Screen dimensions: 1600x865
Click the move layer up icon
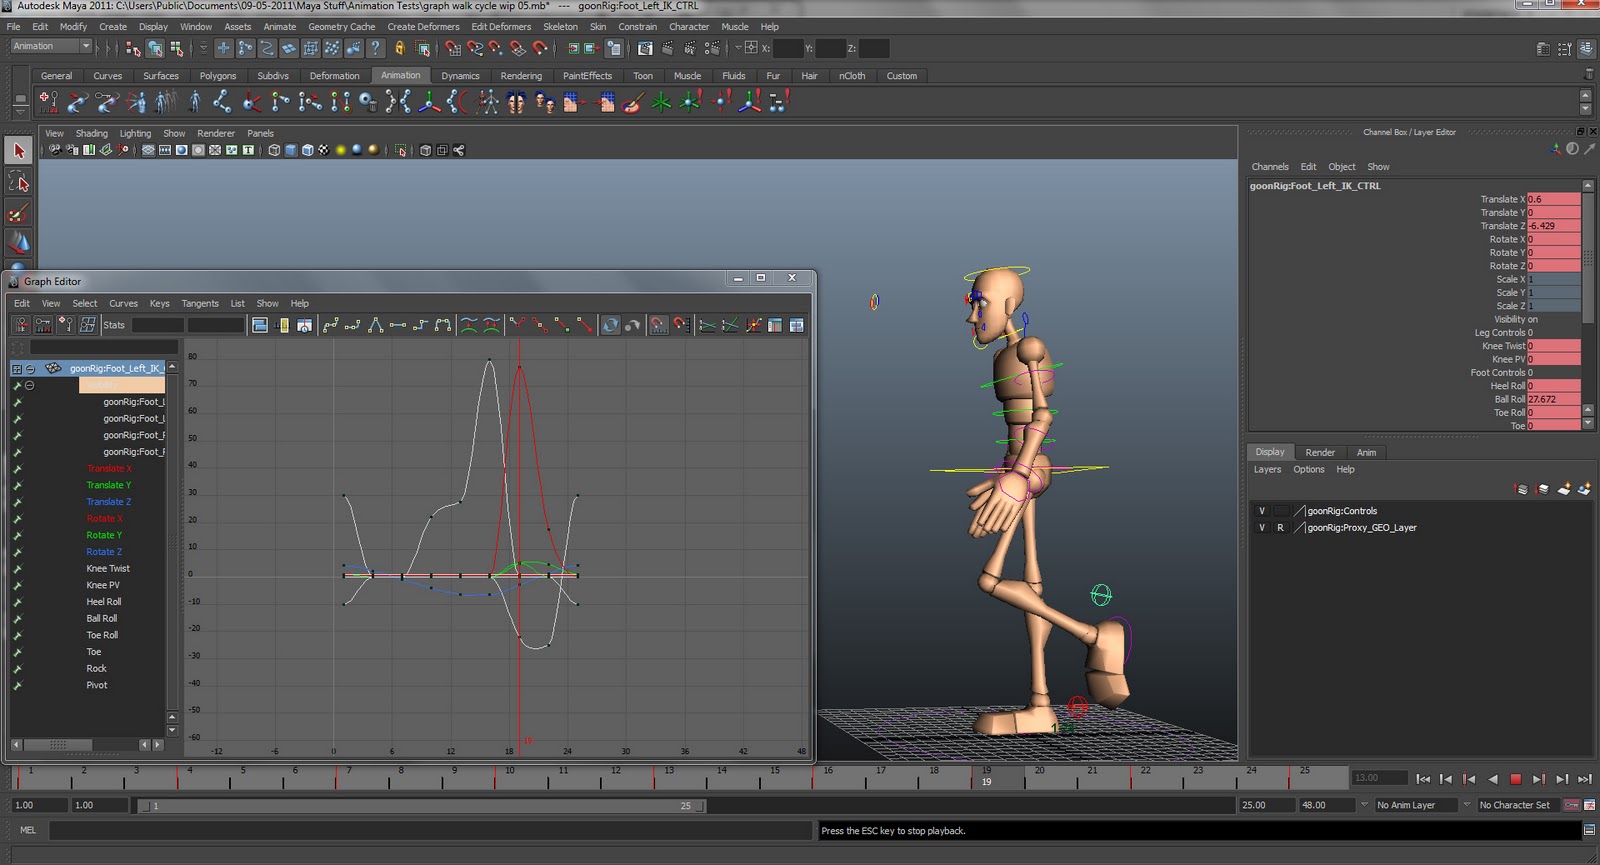pyautogui.click(x=1522, y=489)
